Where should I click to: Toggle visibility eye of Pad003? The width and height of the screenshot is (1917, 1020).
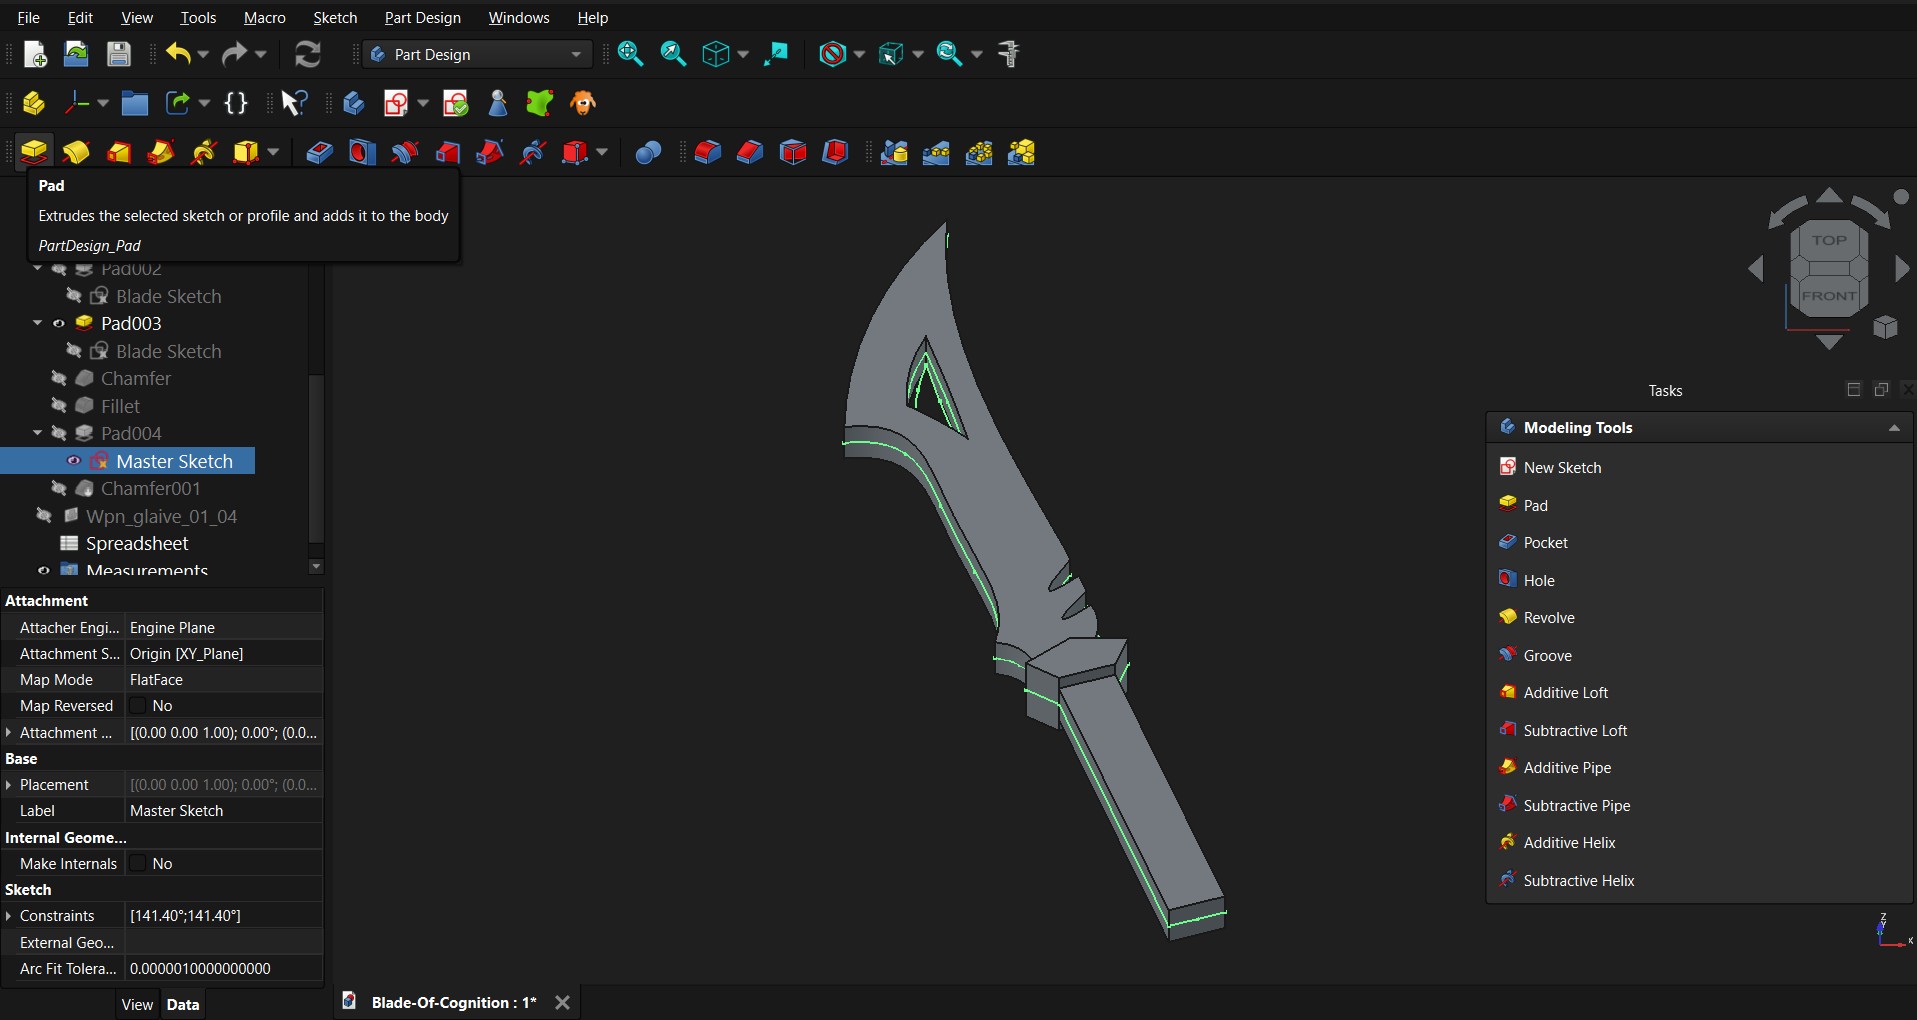point(59,323)
